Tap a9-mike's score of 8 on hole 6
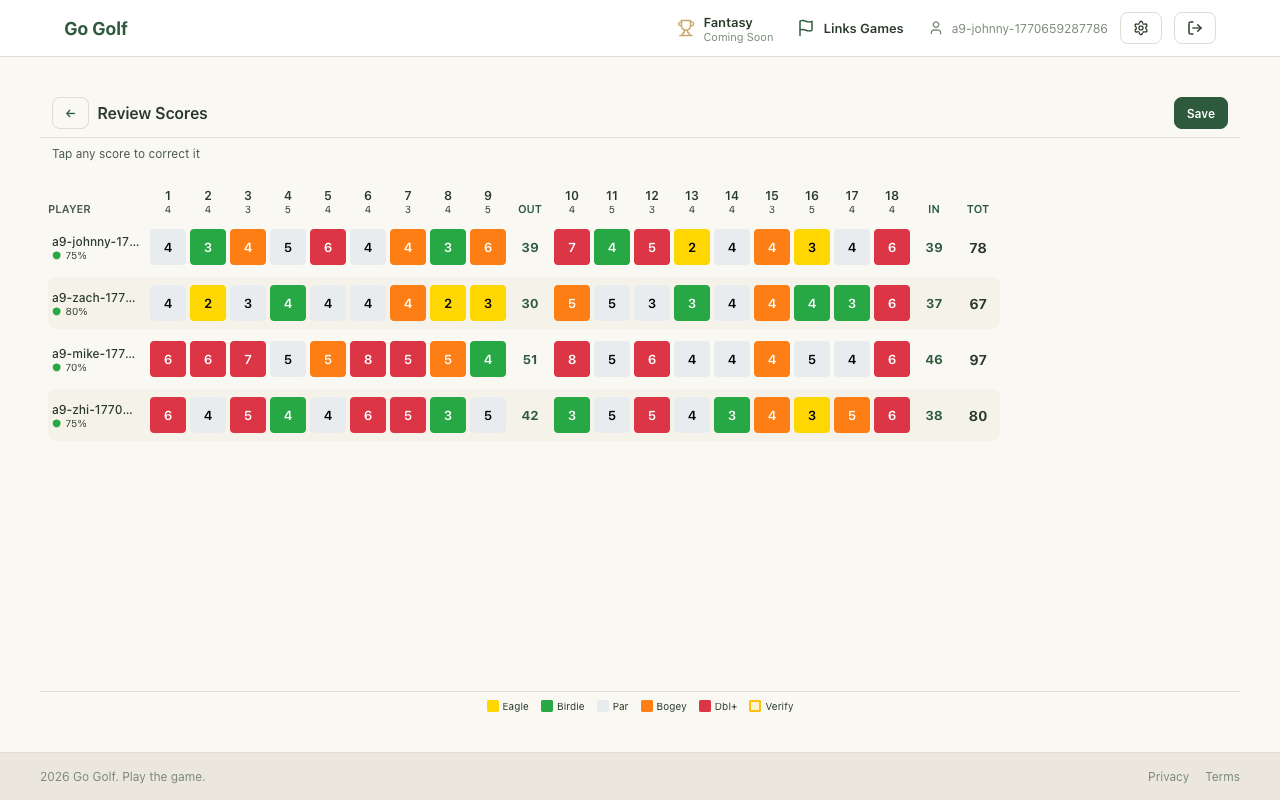 pos(368,359)
